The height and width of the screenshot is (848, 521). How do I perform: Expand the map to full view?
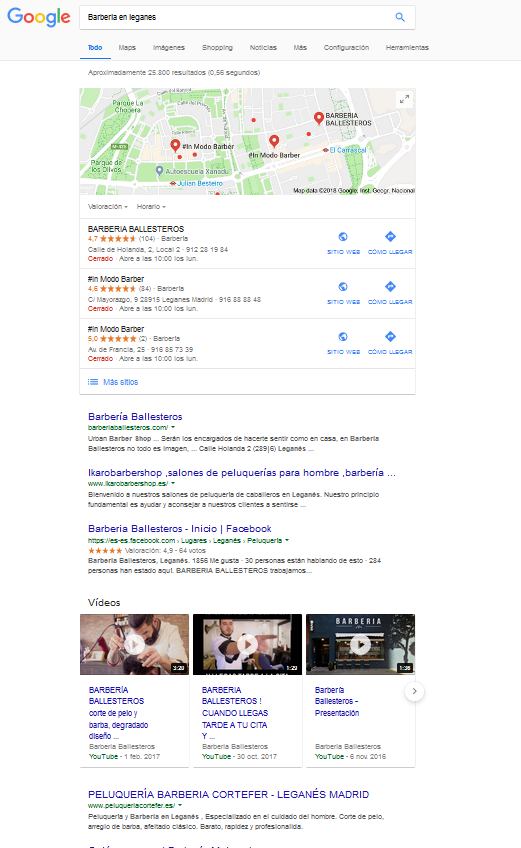point(404,100)
